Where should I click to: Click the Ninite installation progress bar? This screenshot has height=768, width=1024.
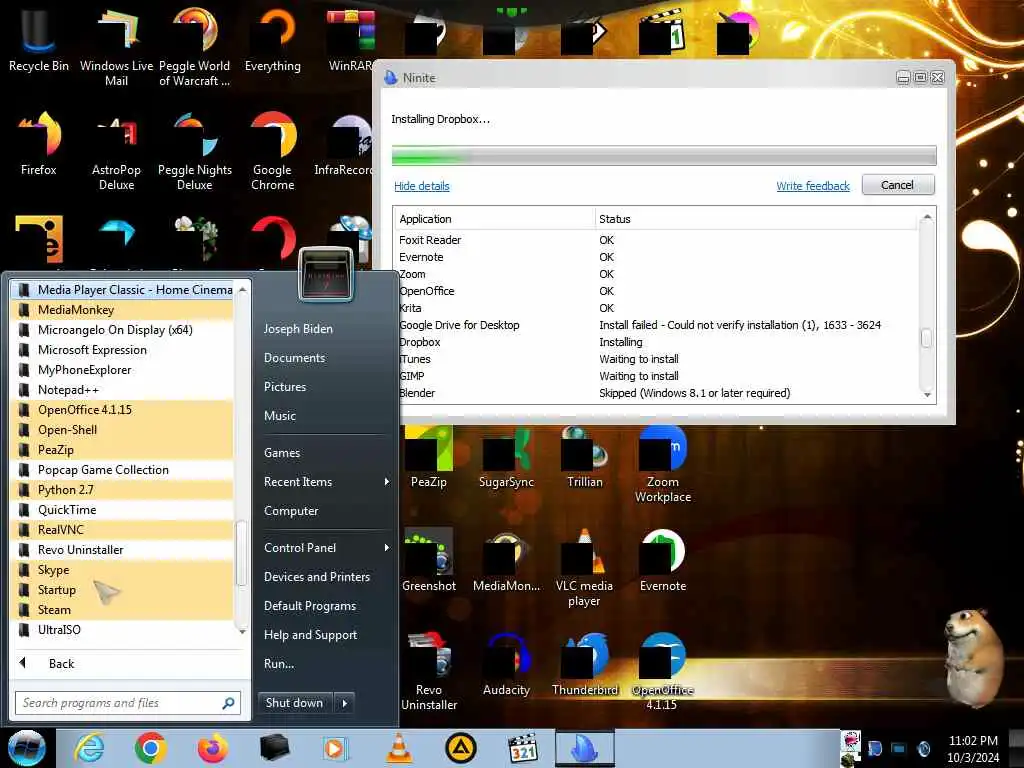click(x=664, y=155)
